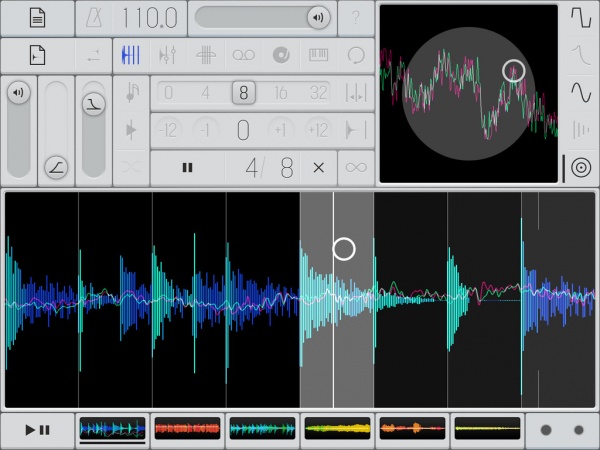Toggle the shuffle slices icon
Image resolution: width=600 pixels, height=450 pixels.
pos(131,167)
